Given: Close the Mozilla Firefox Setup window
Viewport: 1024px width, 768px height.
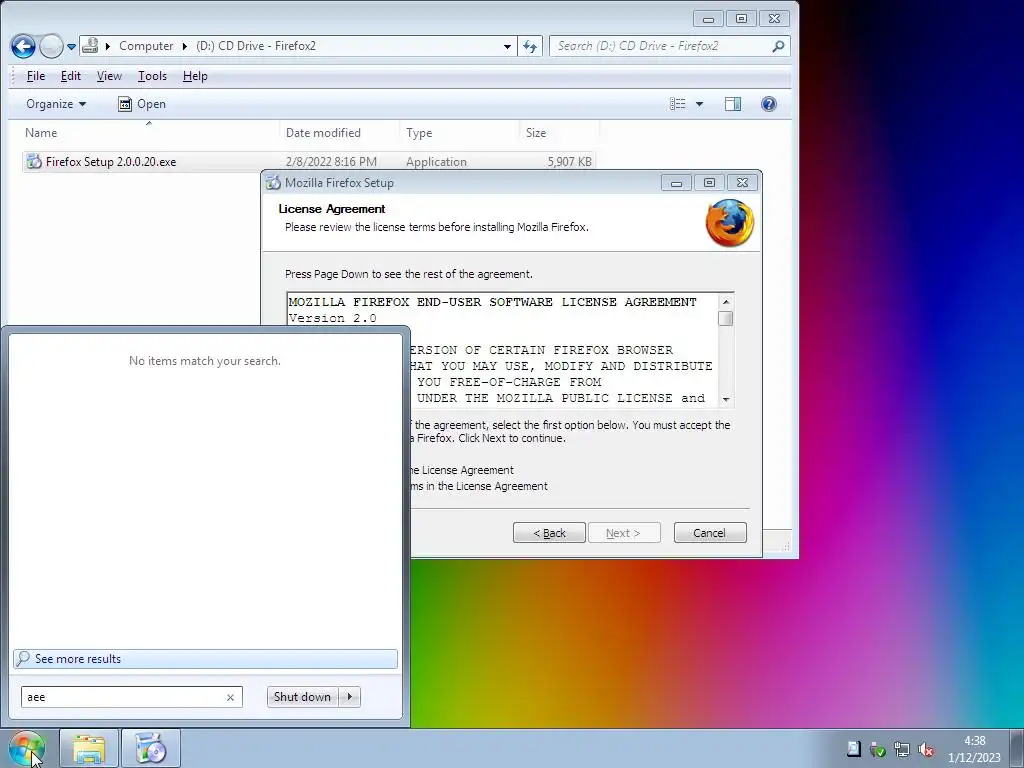Looking at the screenshot, I should (743, 183).
